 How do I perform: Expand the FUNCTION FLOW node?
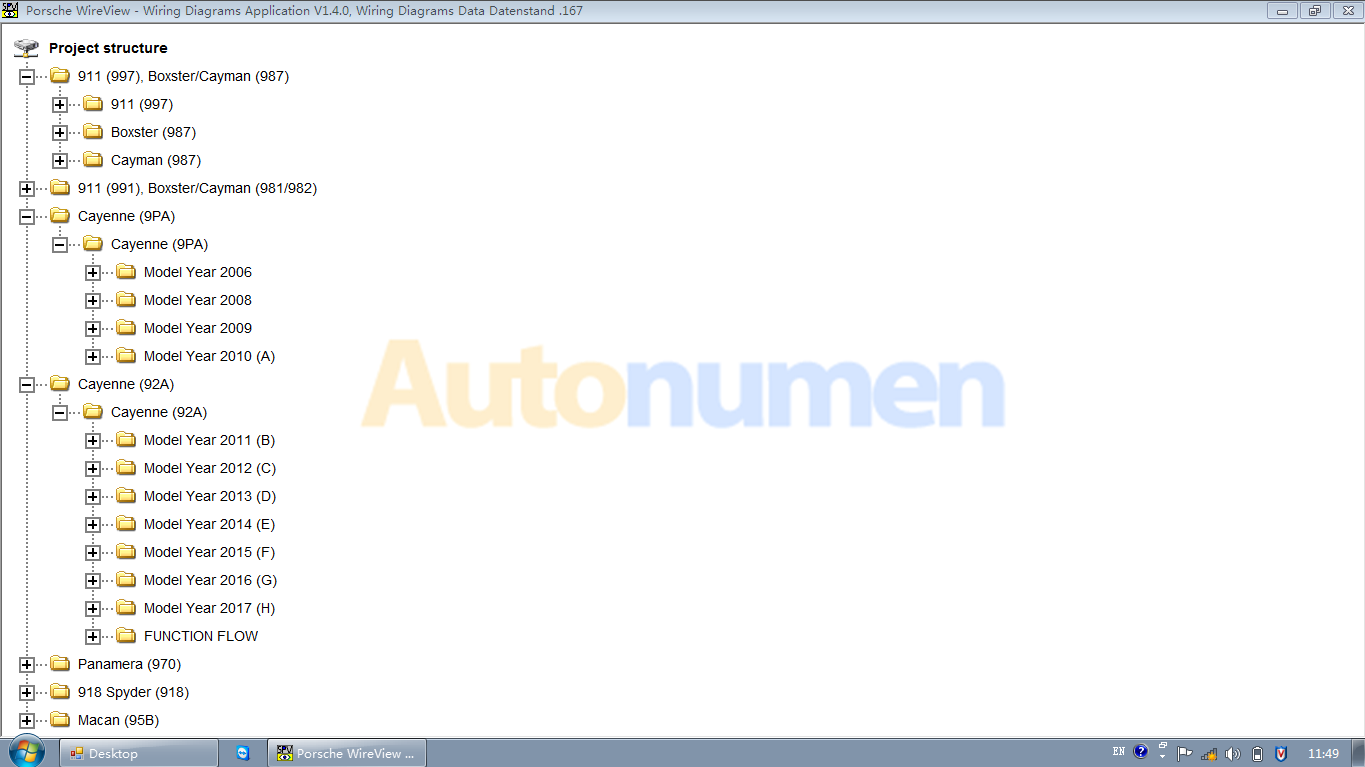pos(93,636)
